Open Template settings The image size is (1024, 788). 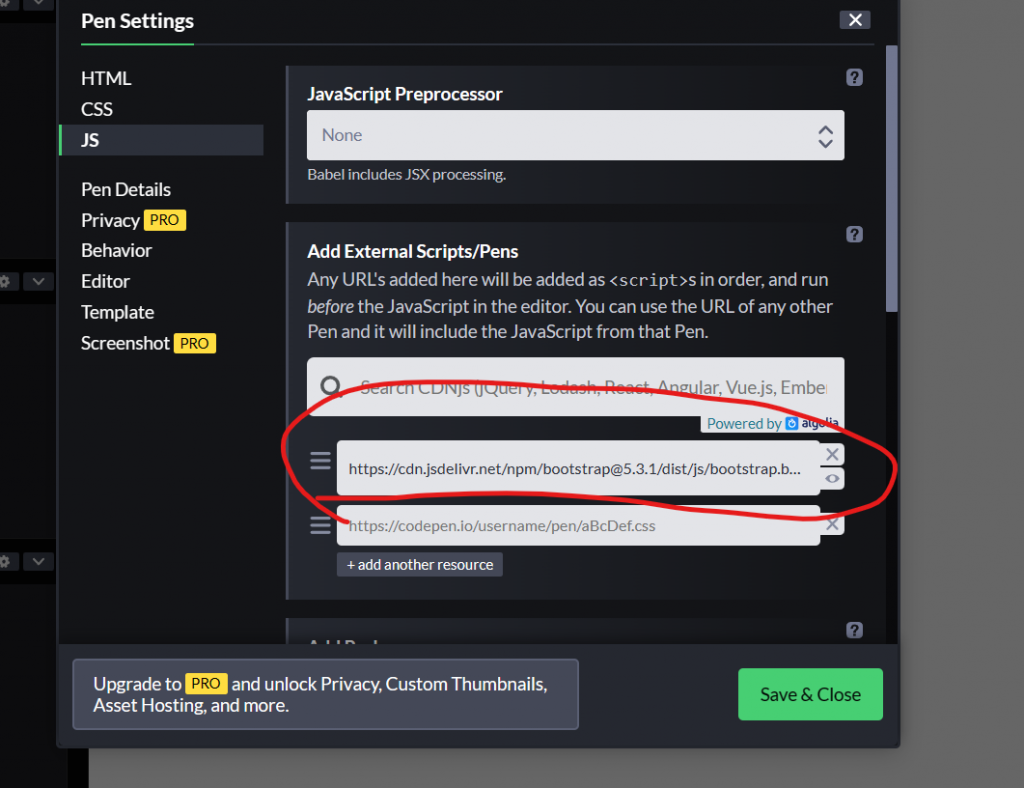(118, 312)
